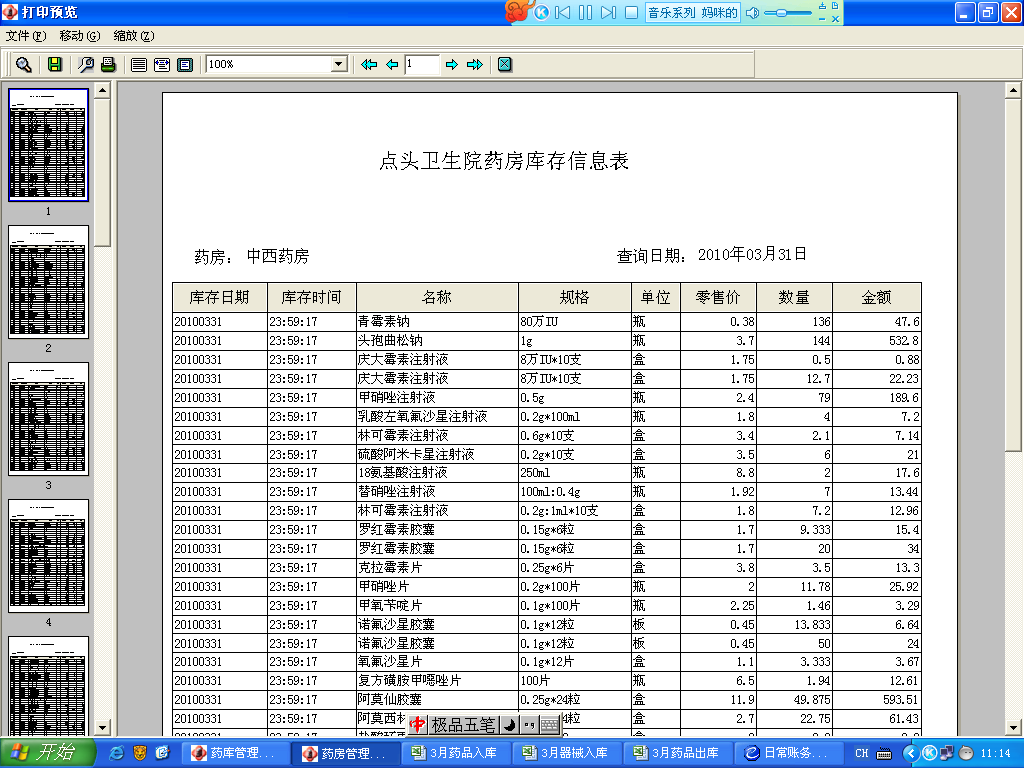The height and width of the screenshot is (768, 1024).
Task: Go to last page double-right arrow
Action: [x=475, y=65]
